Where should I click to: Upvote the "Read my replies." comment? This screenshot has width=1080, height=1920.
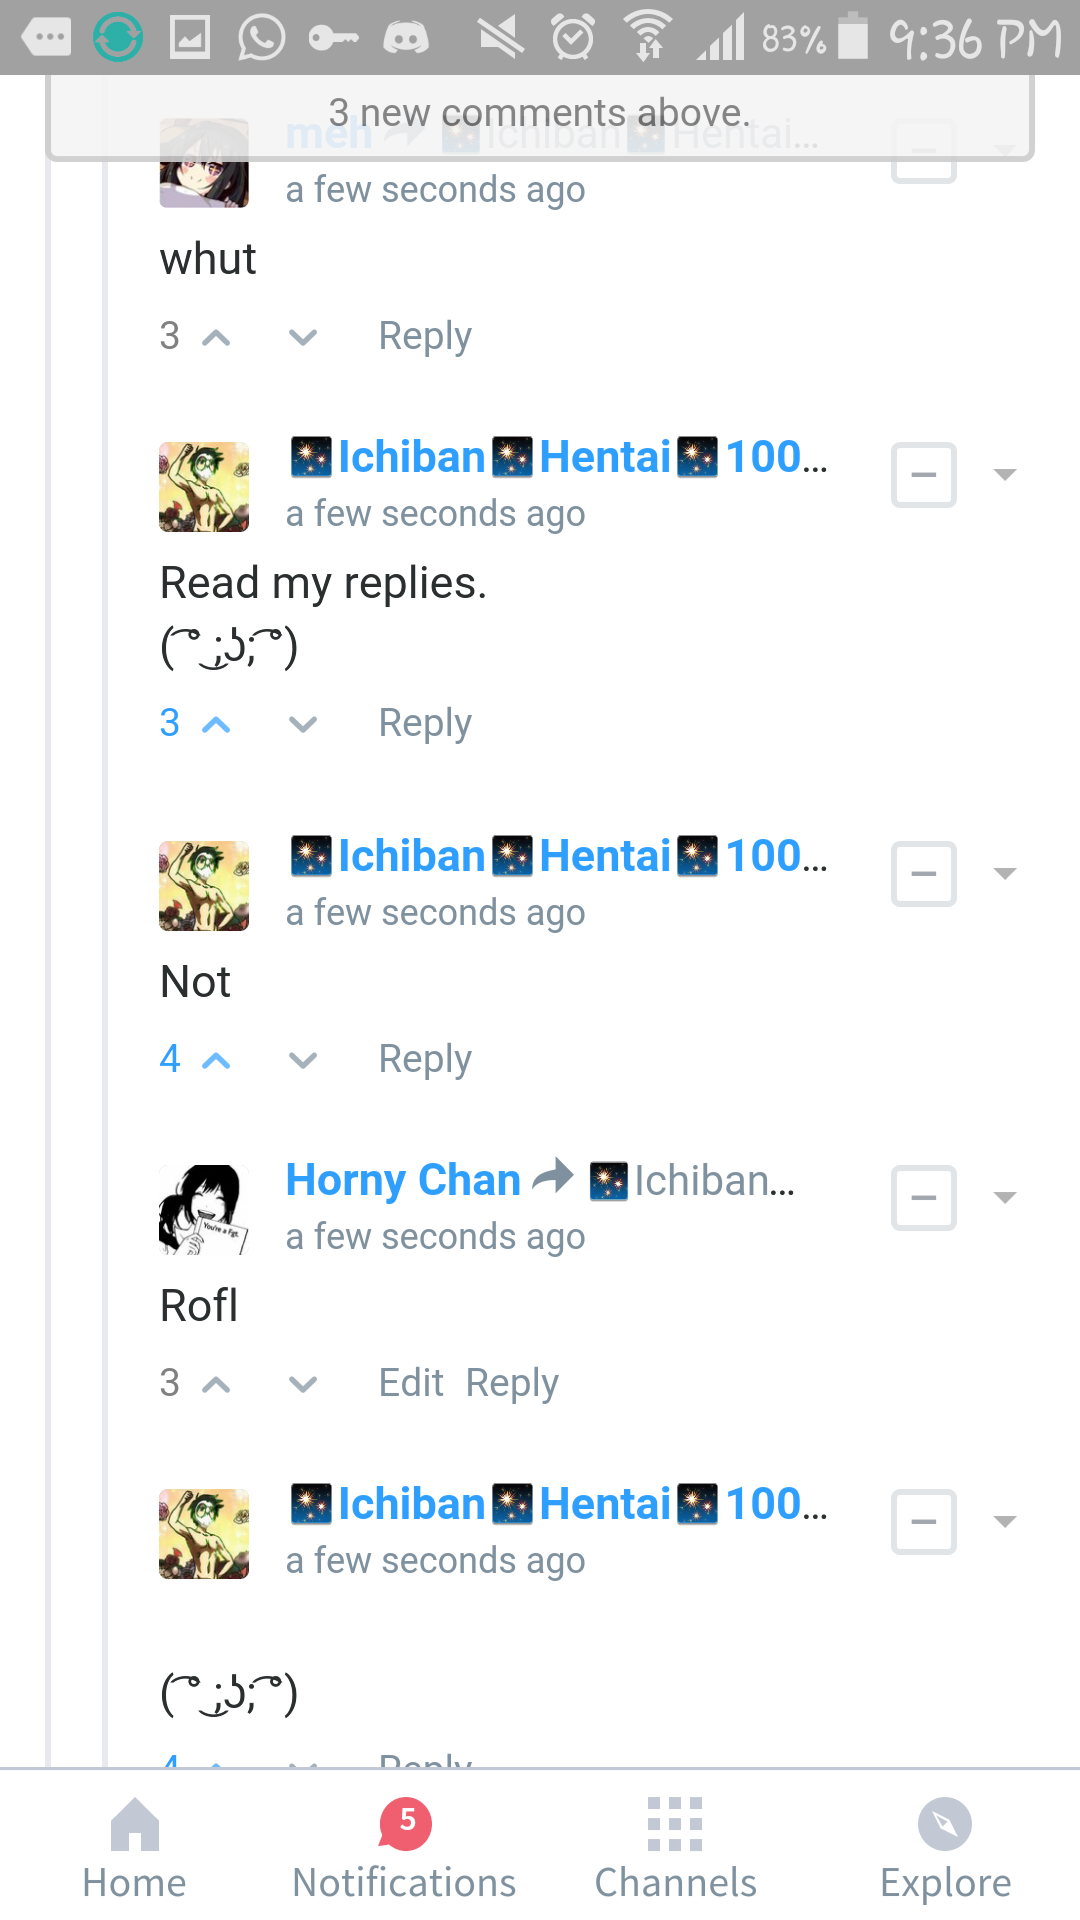pyautogui.click(x=216, y=725)
